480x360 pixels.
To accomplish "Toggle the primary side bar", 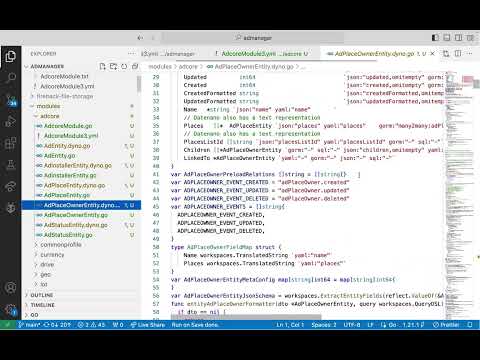I will click(x=435, y=38).
